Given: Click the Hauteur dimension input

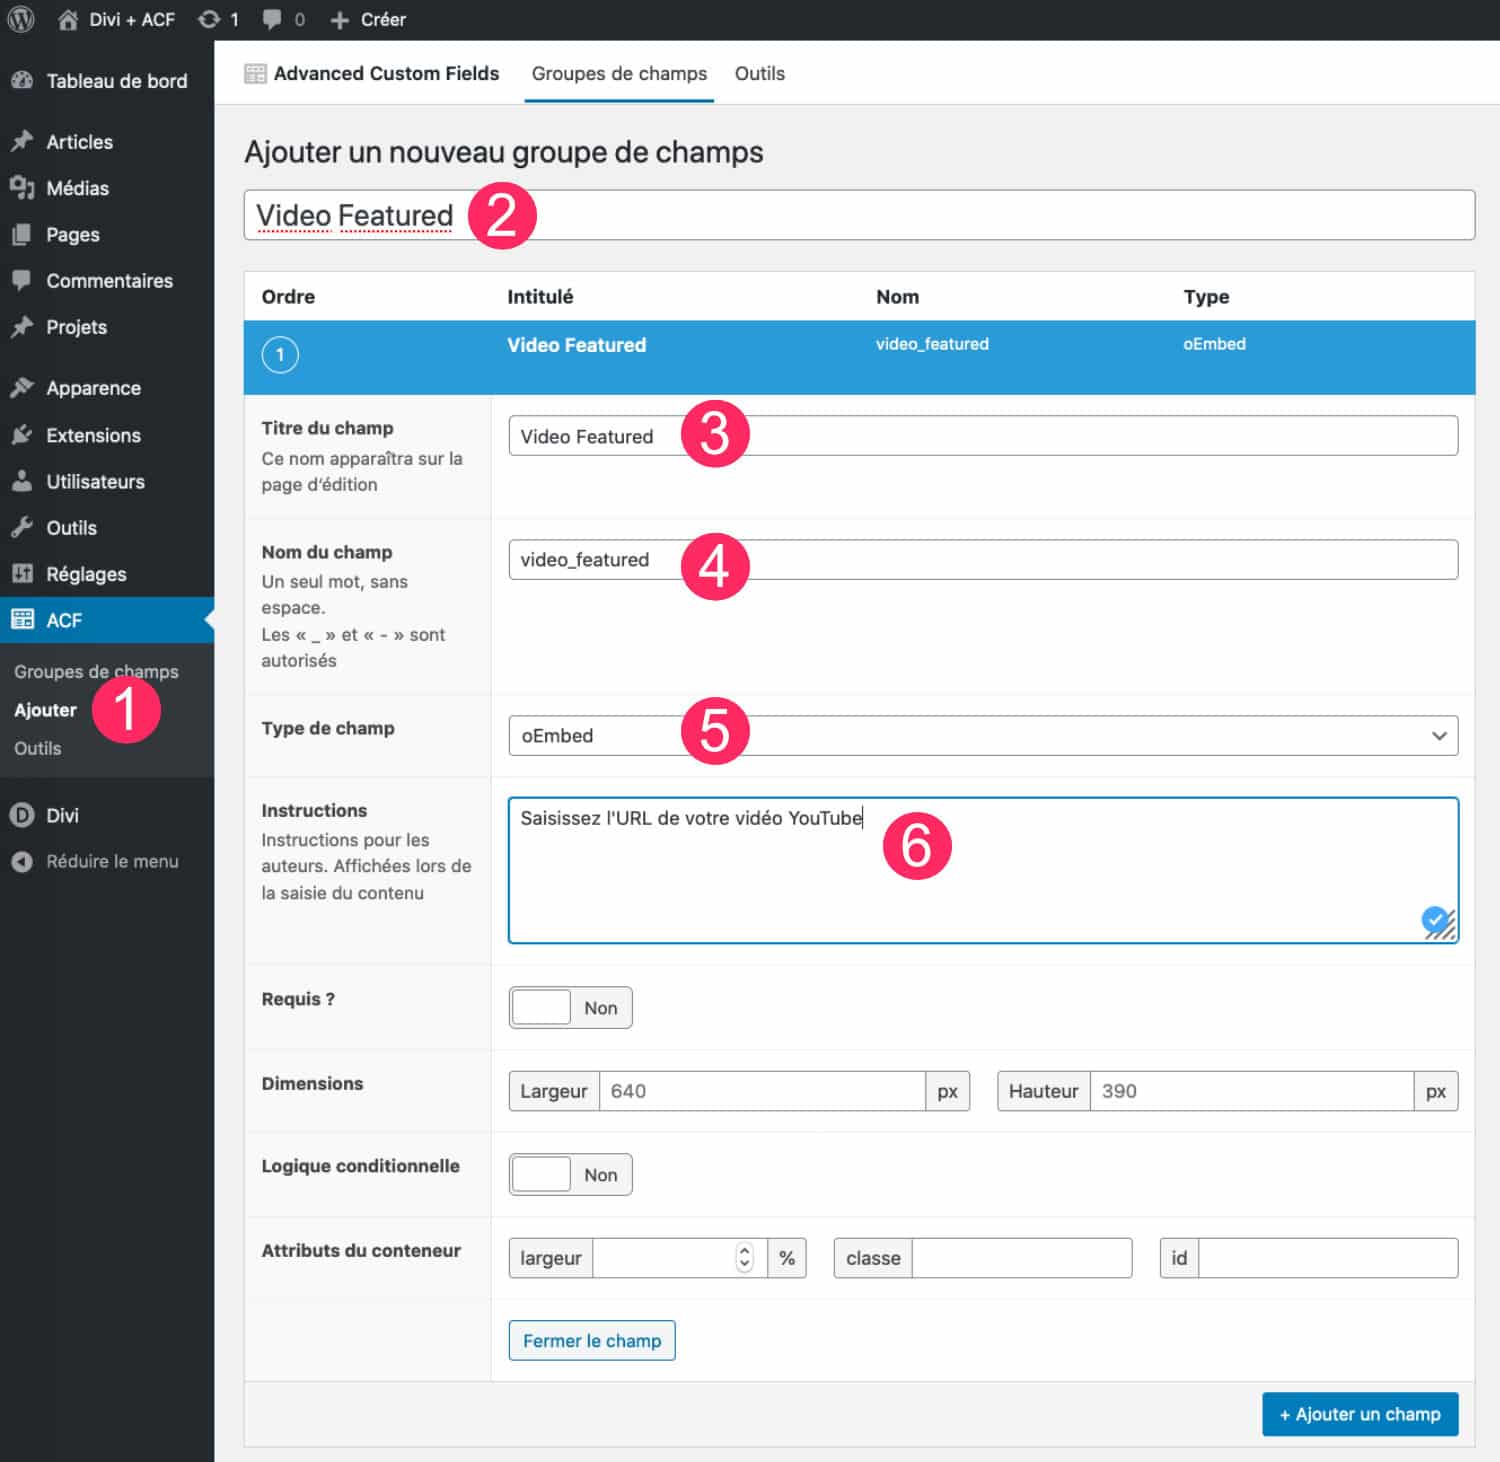Looking at the screenshot, I should tap(1251, 1091).
